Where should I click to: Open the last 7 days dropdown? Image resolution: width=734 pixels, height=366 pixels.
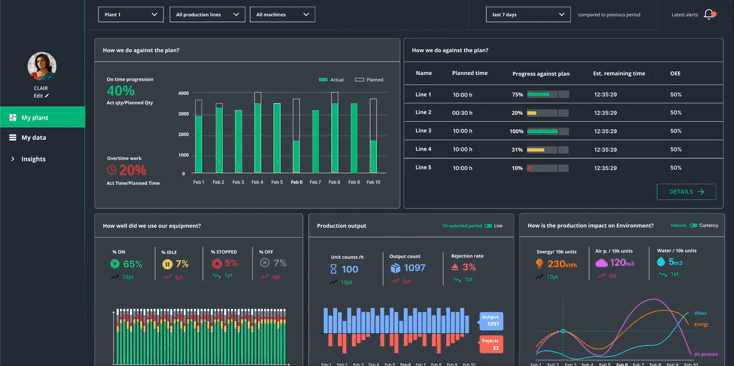tap(528, 15)
